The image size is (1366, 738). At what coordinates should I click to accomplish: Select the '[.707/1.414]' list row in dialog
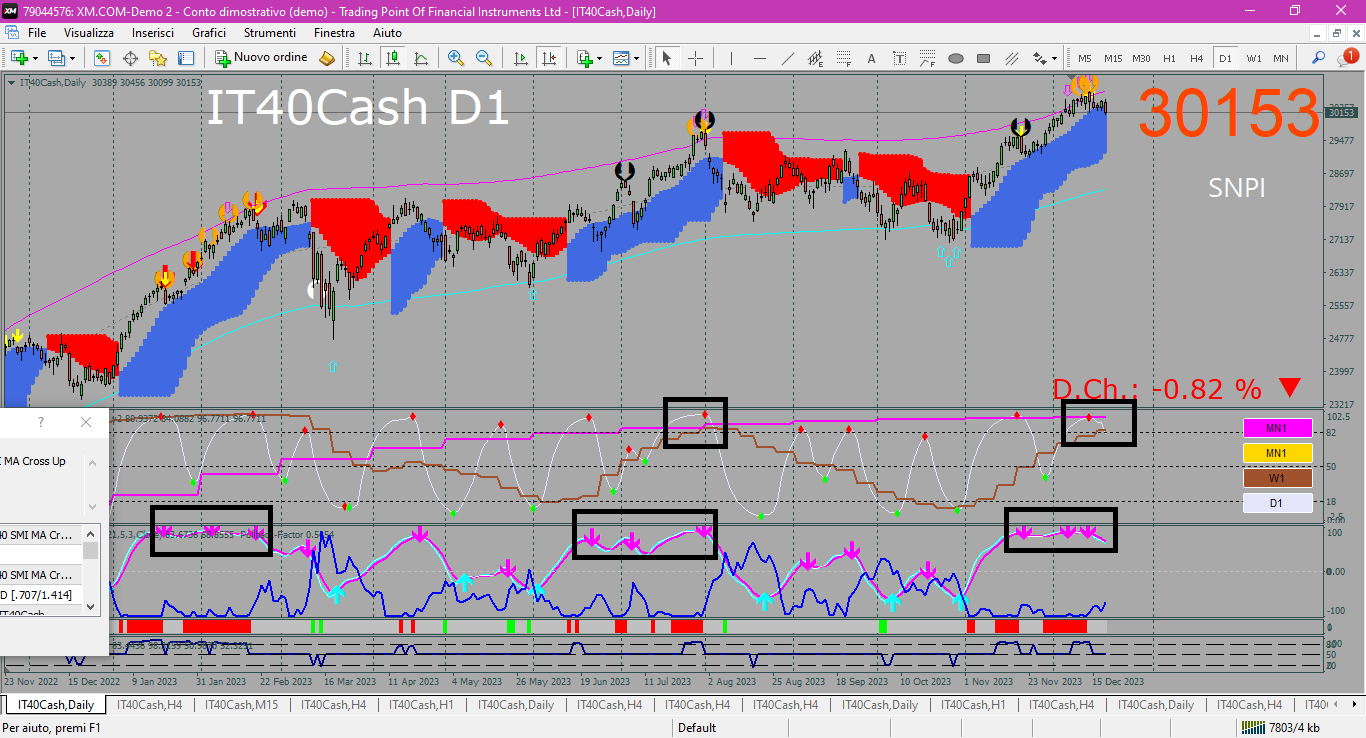coord(41,595)
